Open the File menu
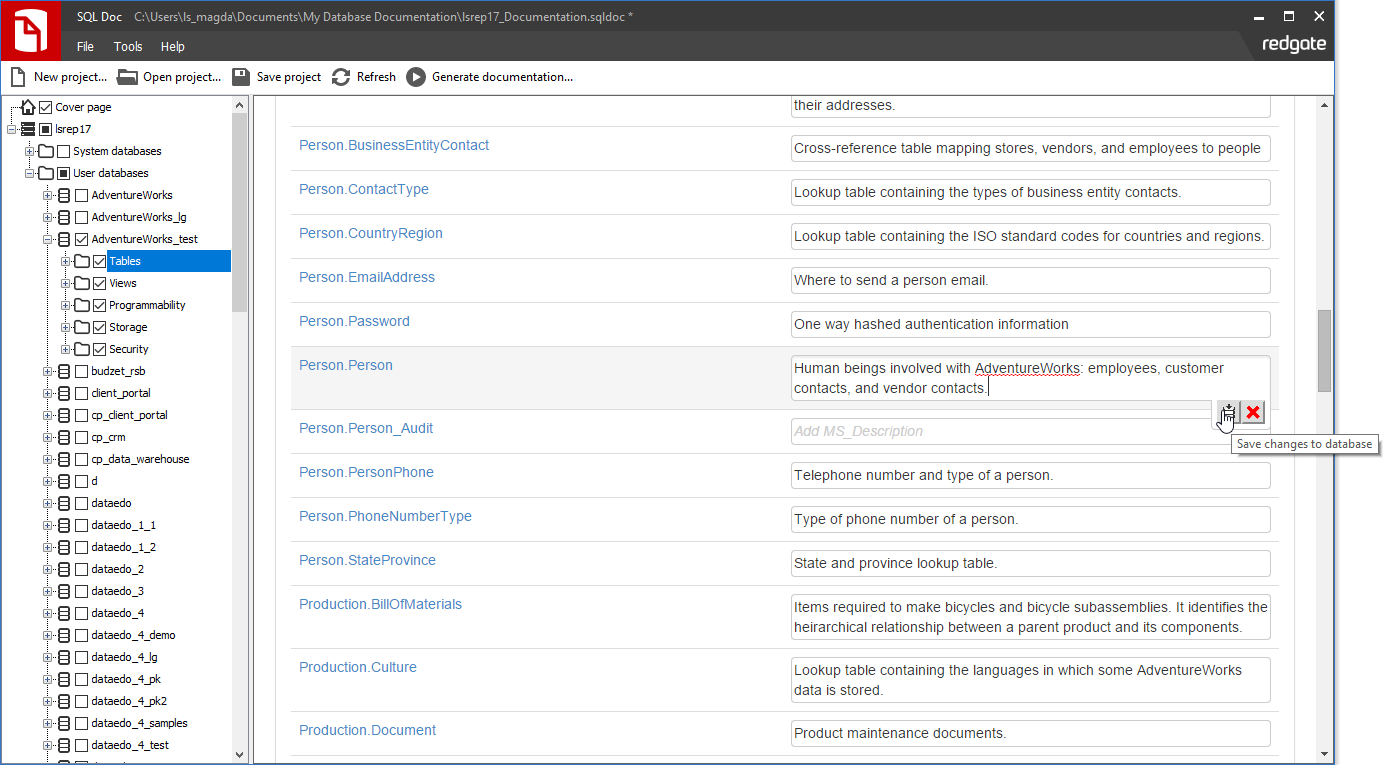Viewport: 1383px width, 765px height. coord(85,47)
